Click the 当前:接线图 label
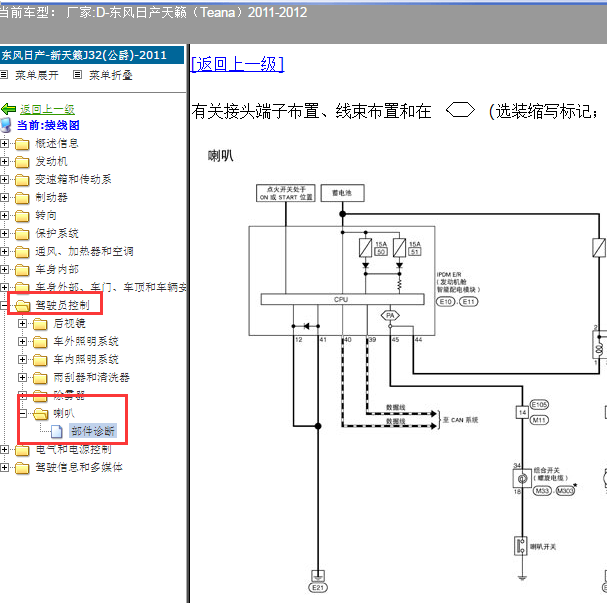This screenshot has height=603, width=607. coord(48,125)
